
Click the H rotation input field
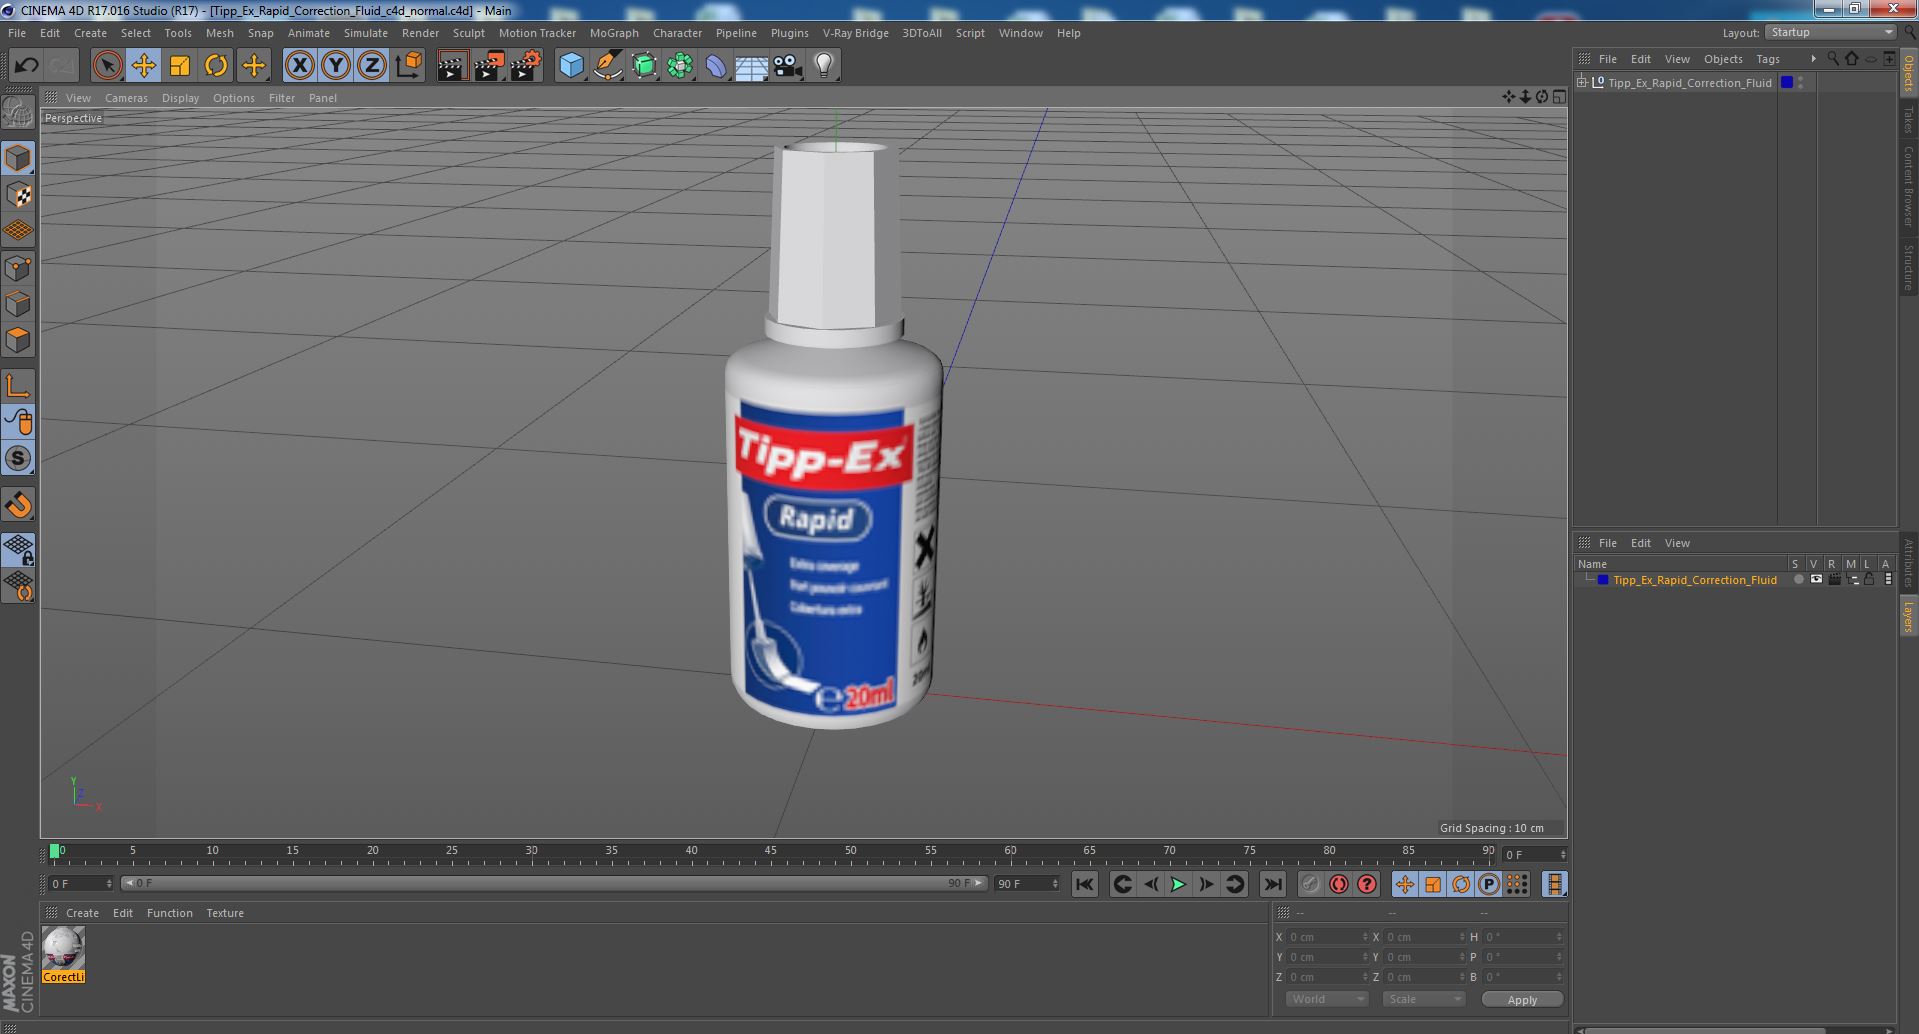point(1522,937)
